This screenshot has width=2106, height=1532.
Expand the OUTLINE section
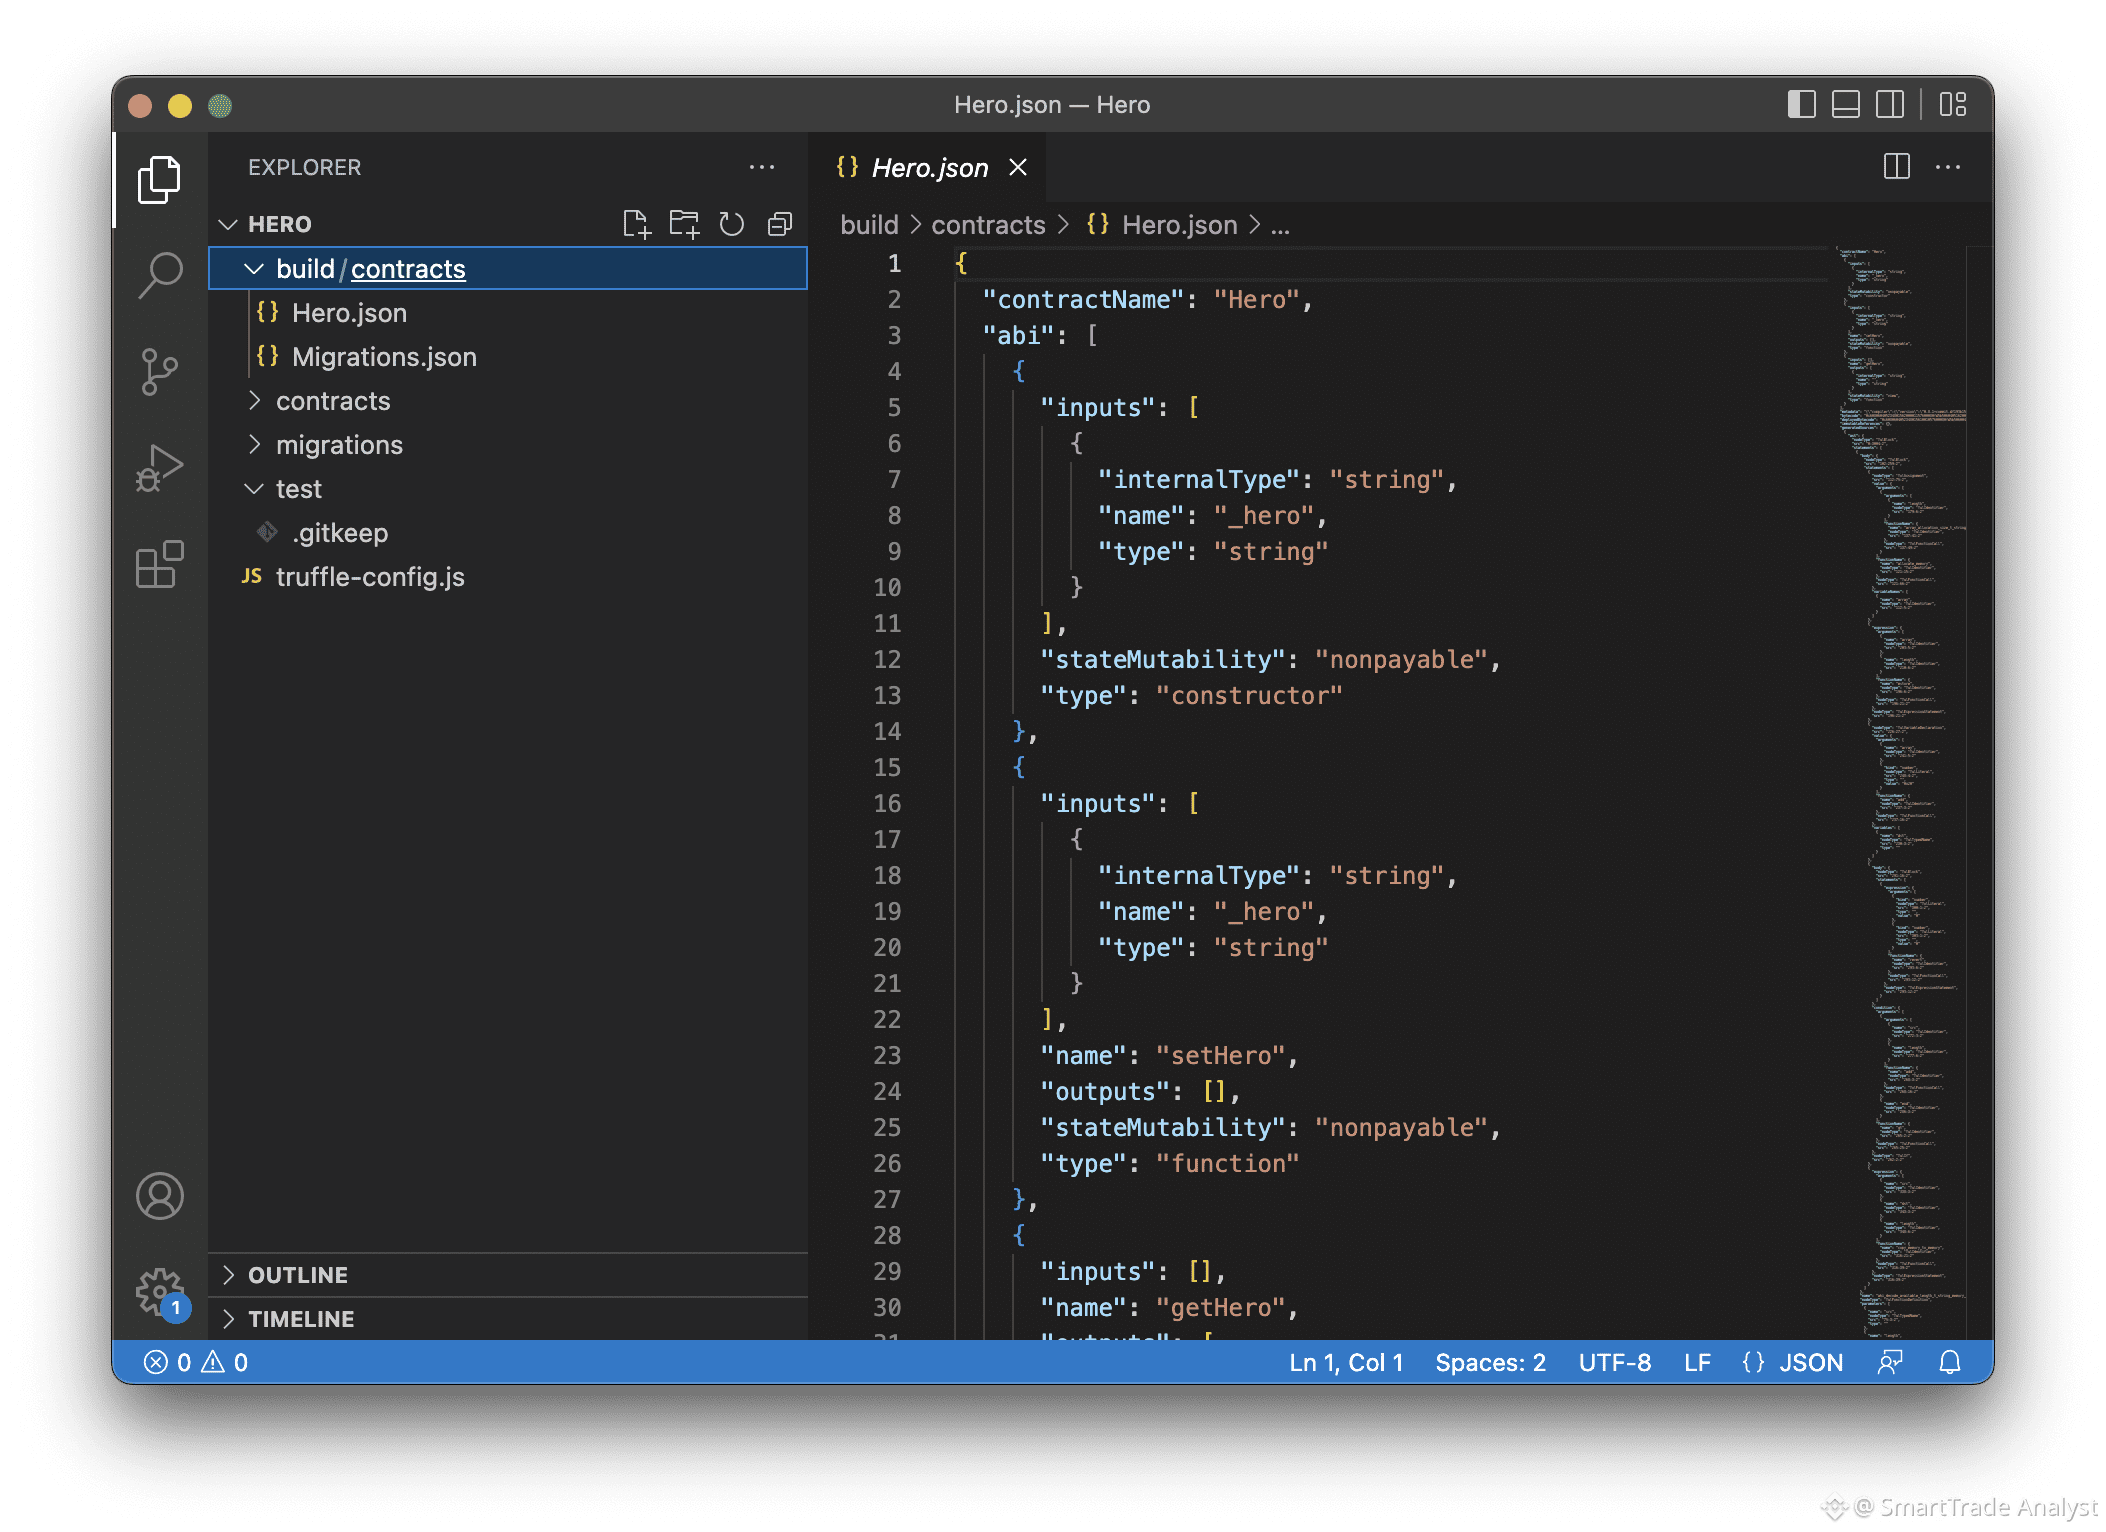[297, 1275]
